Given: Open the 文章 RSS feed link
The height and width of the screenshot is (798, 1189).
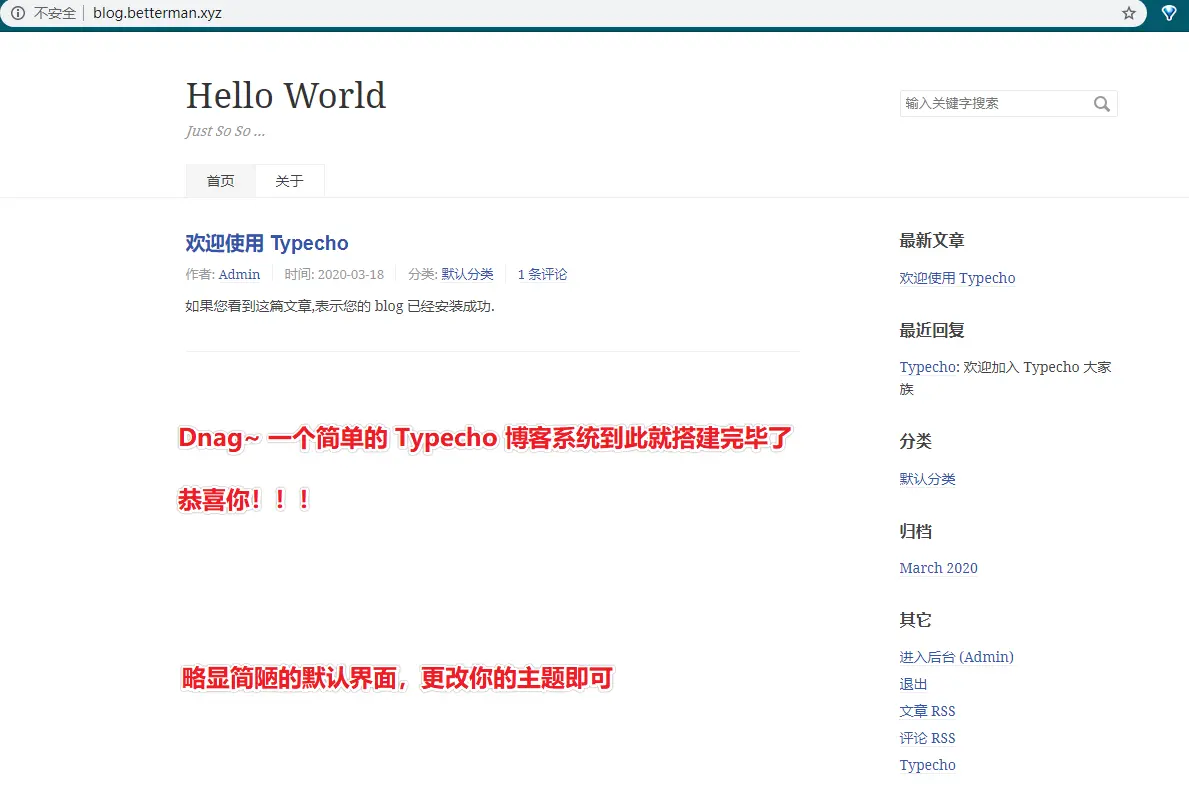Looking at the screenshot, I should click(x=927, y=711).
